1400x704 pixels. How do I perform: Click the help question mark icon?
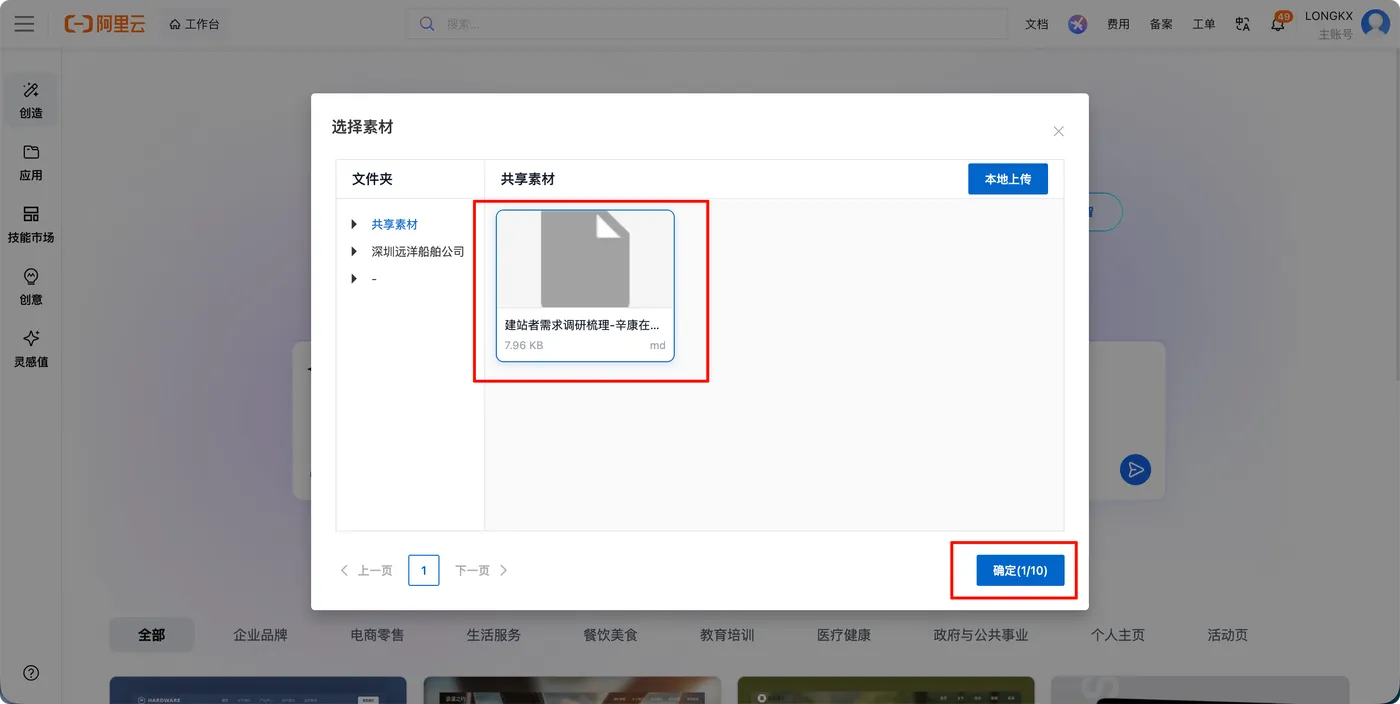[31, 673]
